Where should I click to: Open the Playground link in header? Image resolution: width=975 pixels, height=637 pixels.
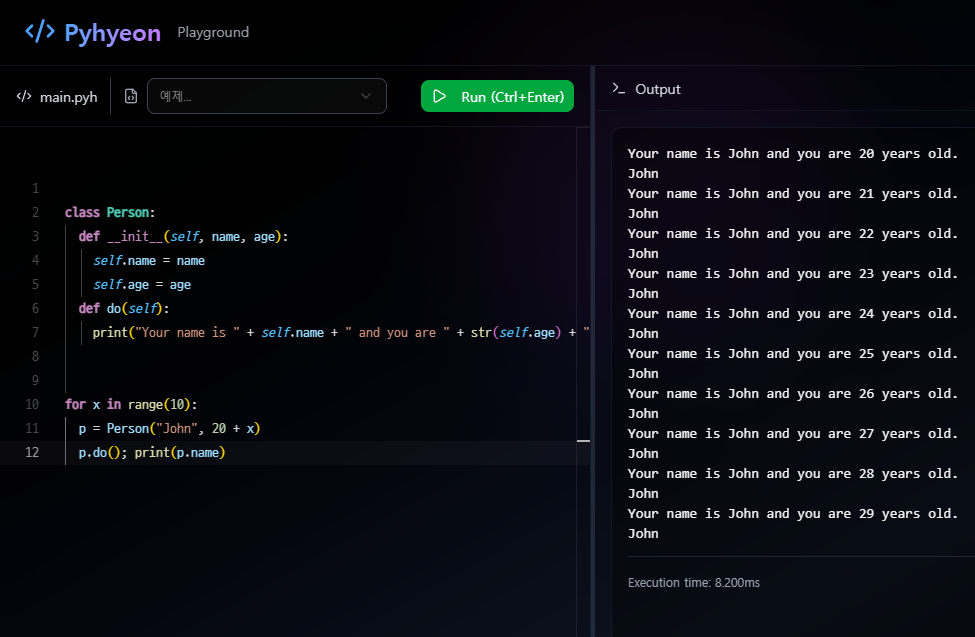213,32
